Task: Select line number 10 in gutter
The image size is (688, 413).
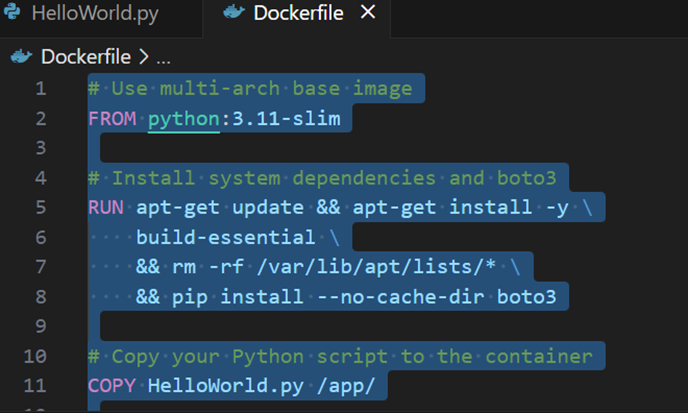Action: click(35, 356)
